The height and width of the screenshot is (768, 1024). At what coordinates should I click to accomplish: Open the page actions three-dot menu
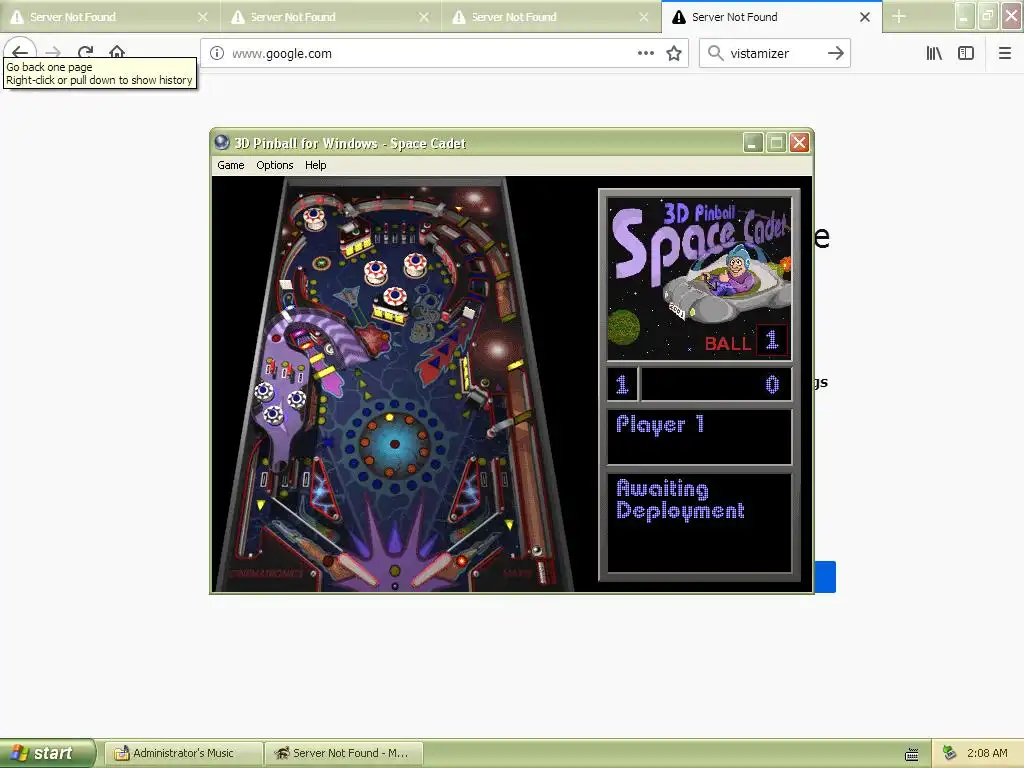(x=646, y=54)
